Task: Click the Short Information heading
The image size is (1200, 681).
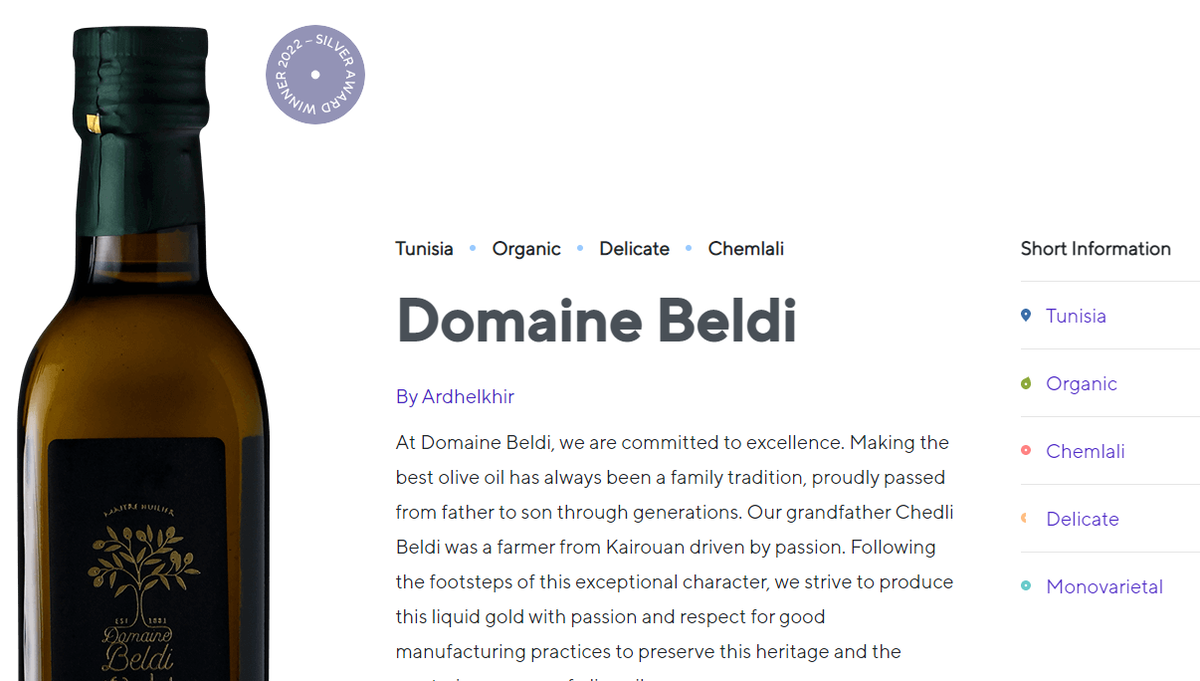Action: pos(1095,249)
